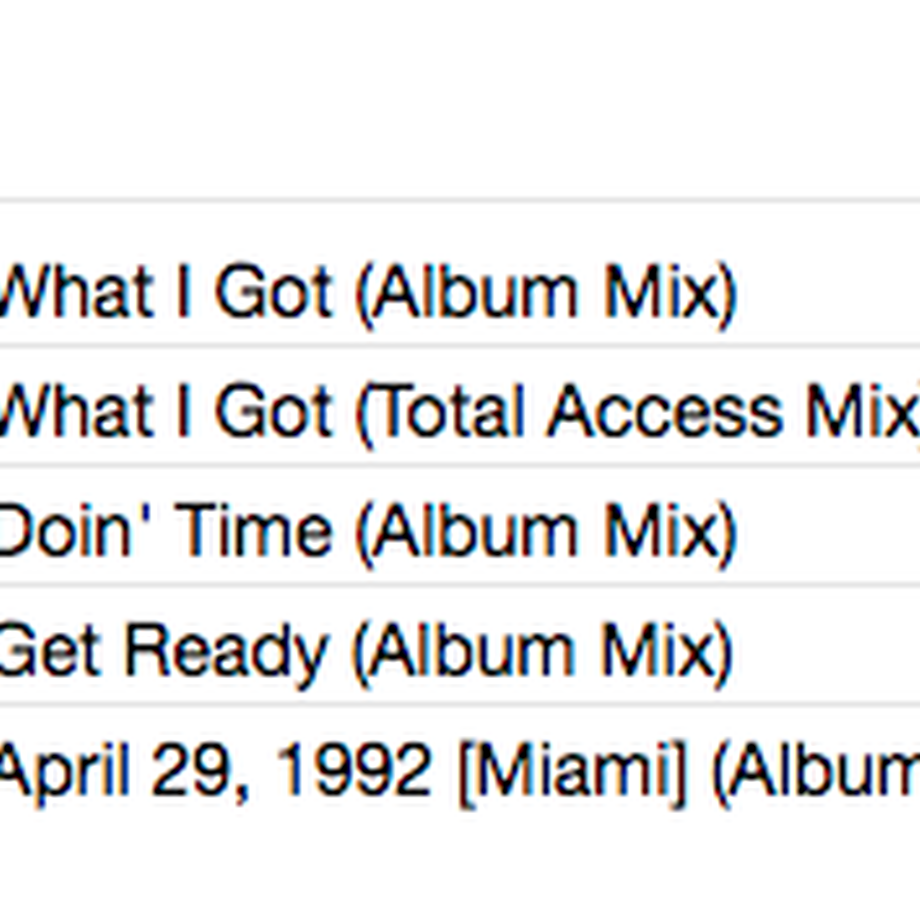Click the word 'Access' in the second track
The height and width of the screenshot is (920, 920).
(x=665, y=410)
